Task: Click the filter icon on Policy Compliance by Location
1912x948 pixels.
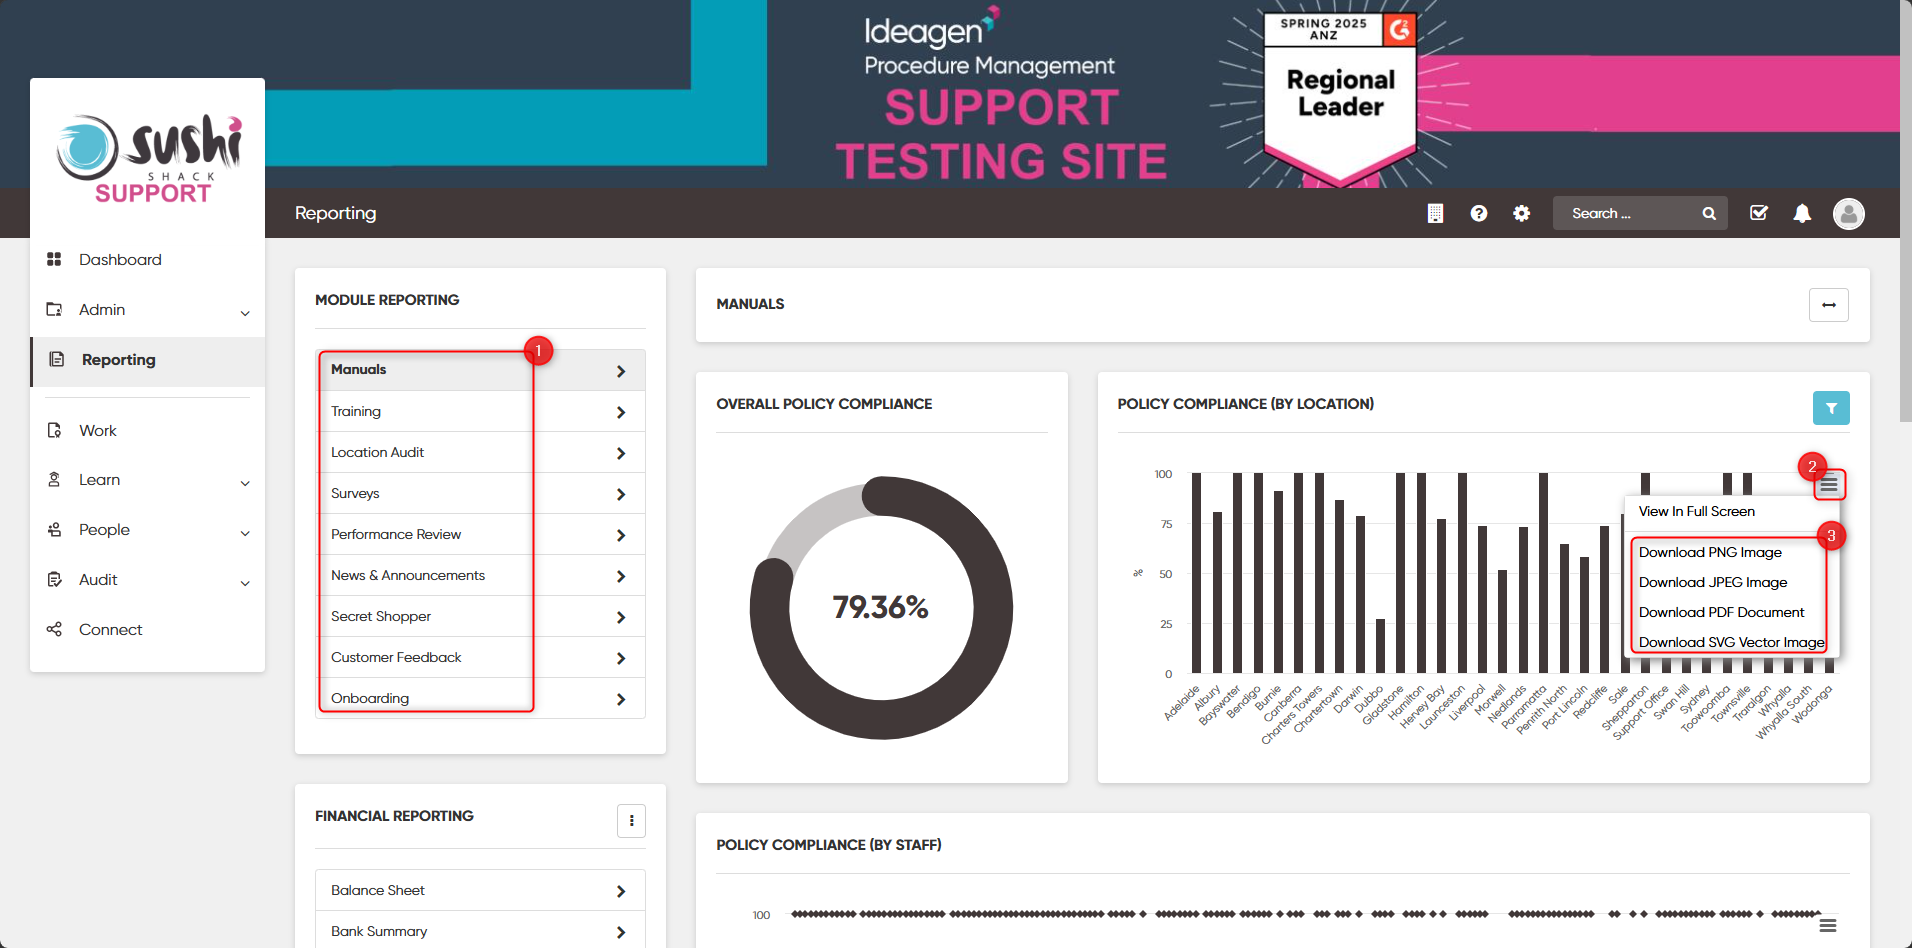Action: coord(1831,408)
